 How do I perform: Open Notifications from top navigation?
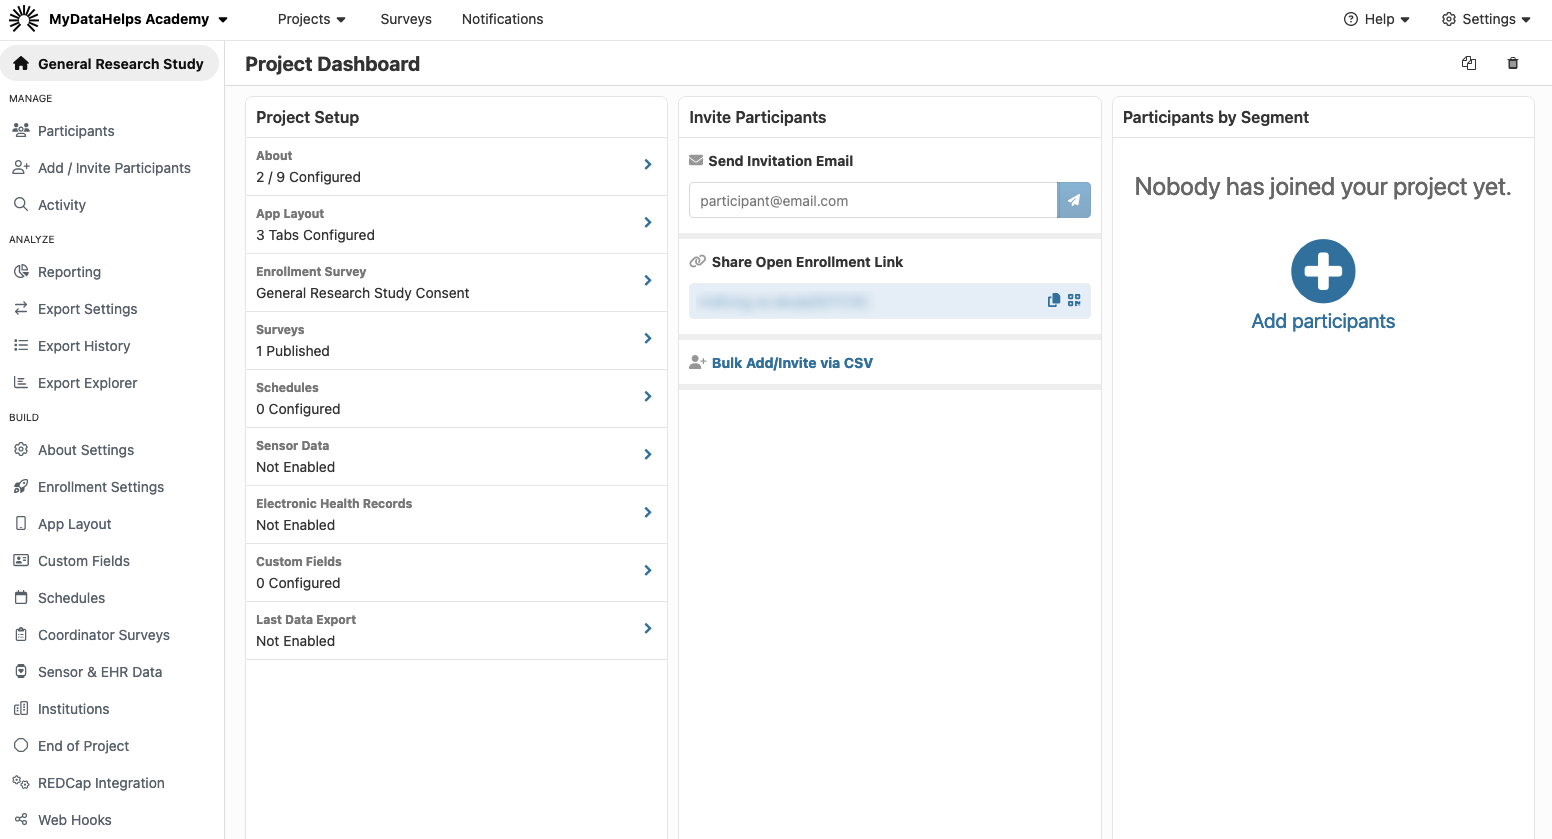pyautogui.click(x=502, y=19)
